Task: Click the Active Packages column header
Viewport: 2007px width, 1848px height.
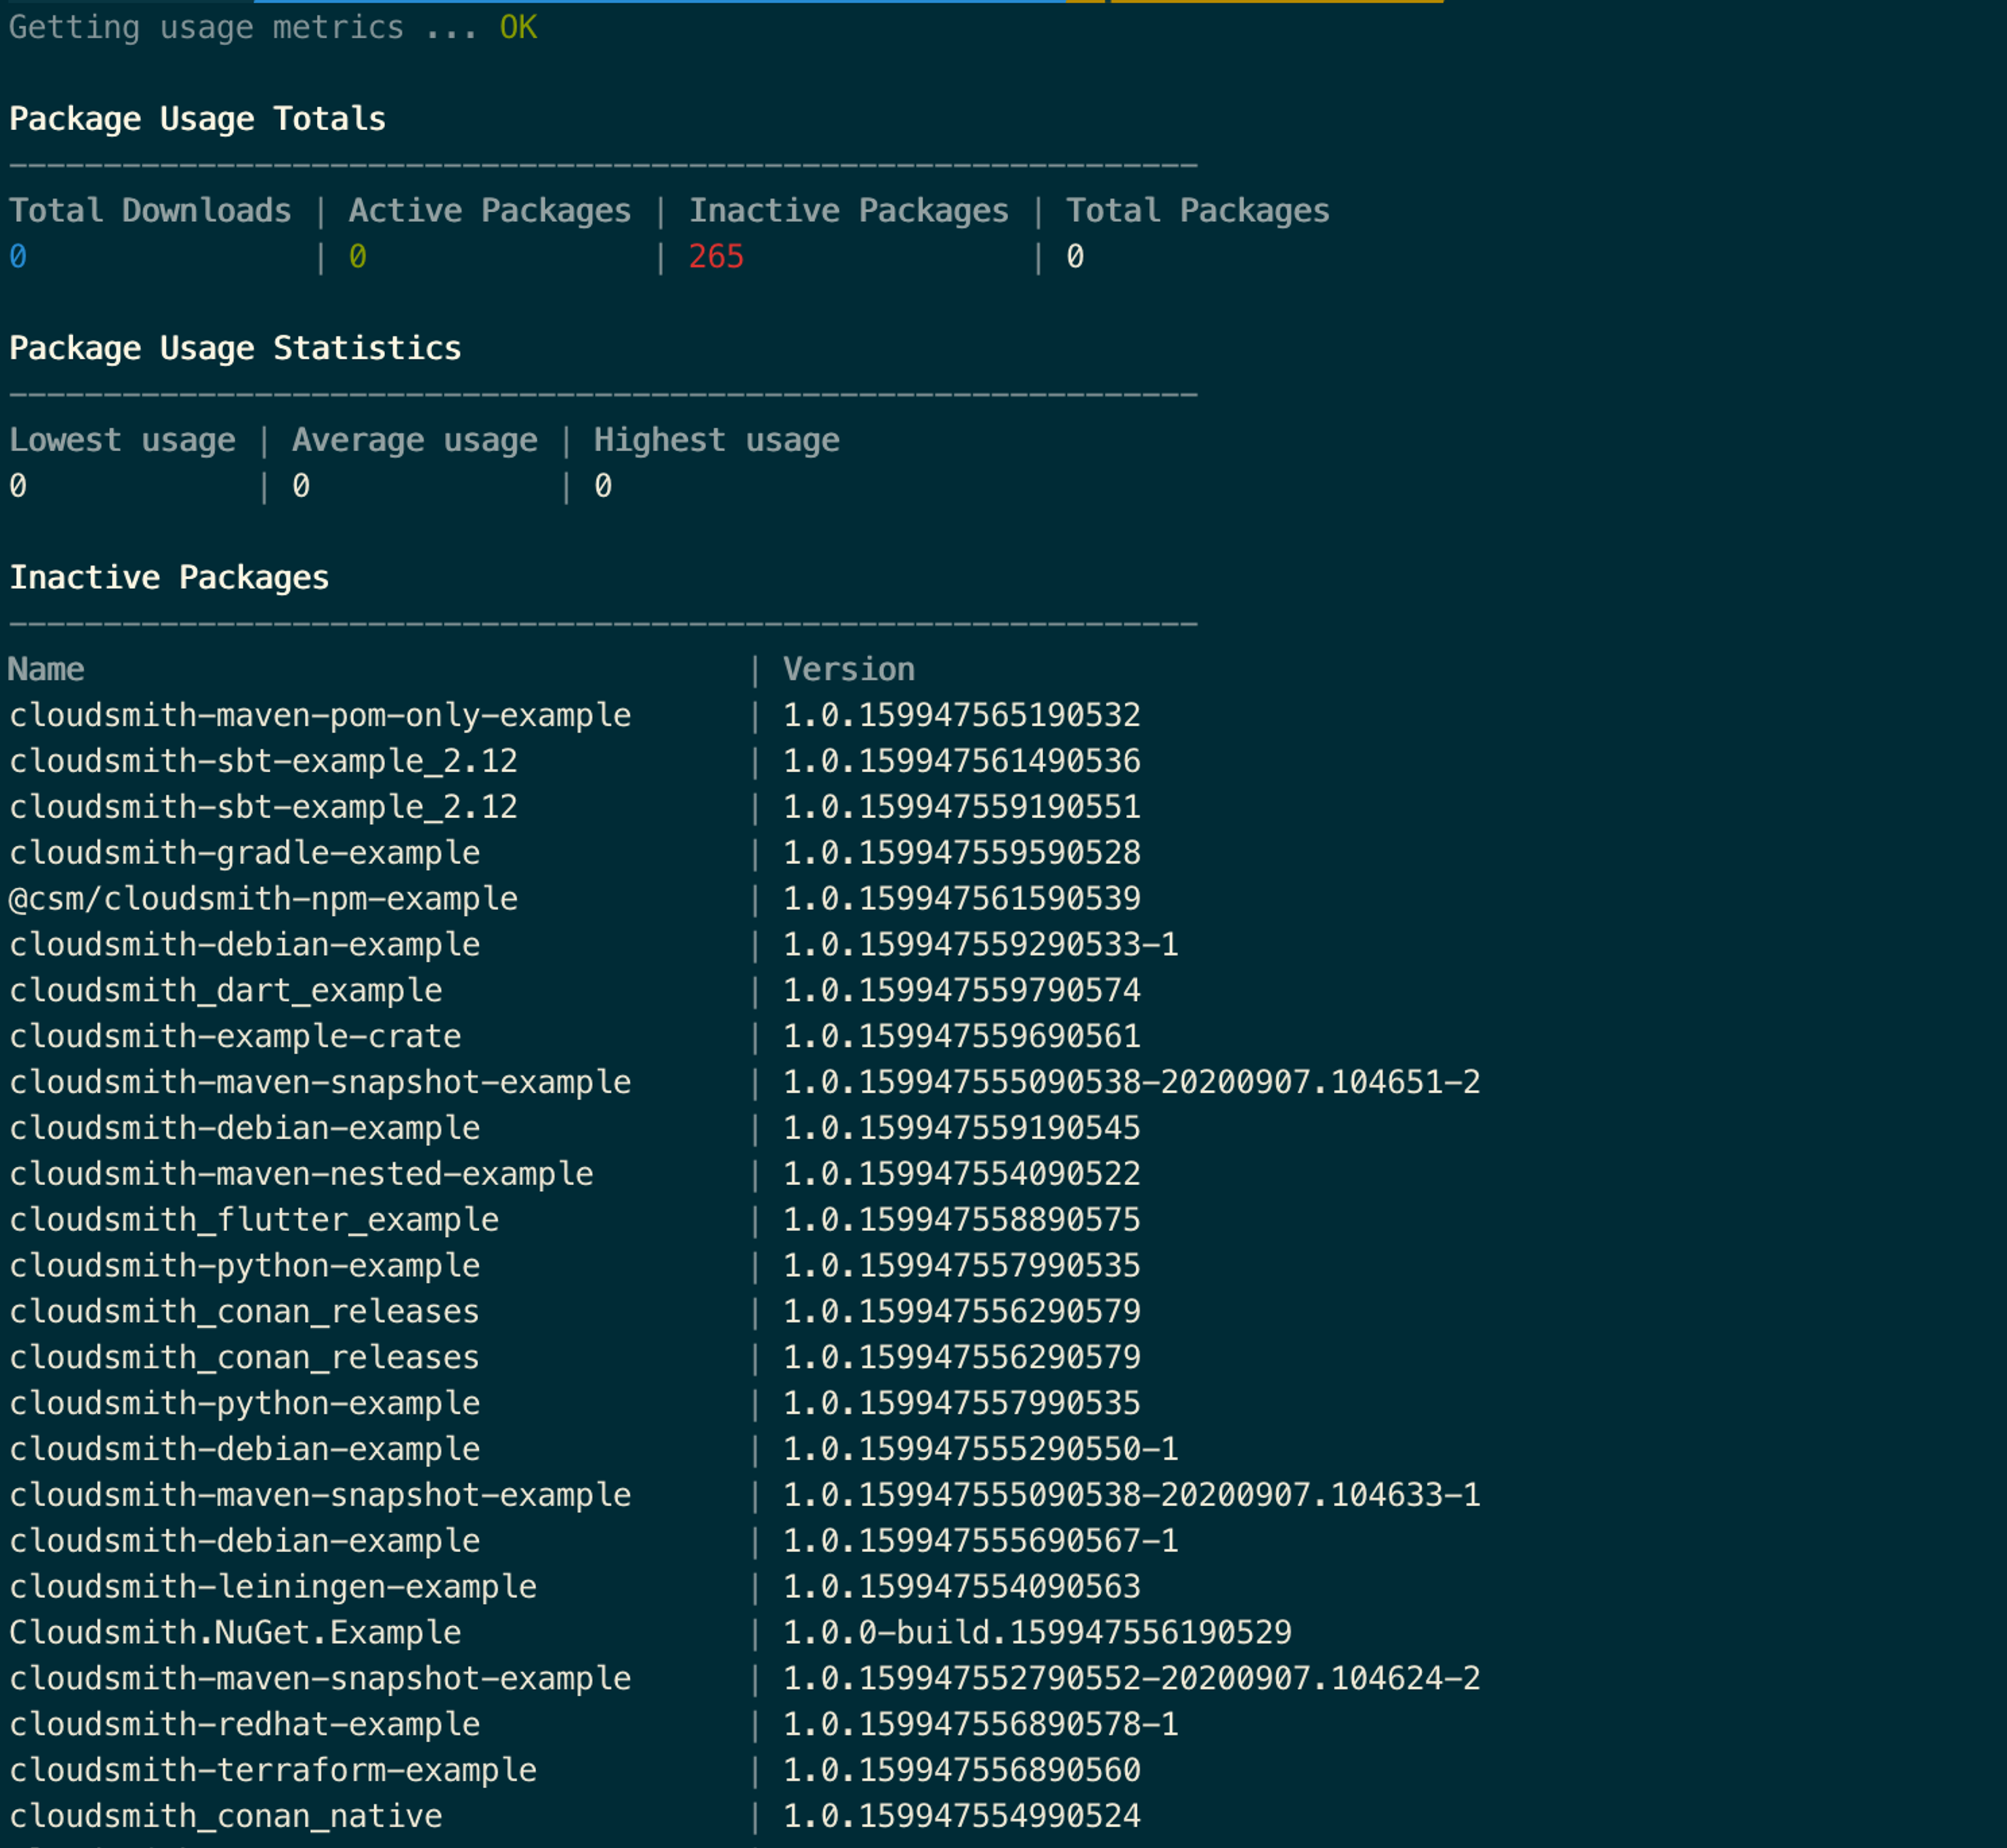Action: pos(489,211)
